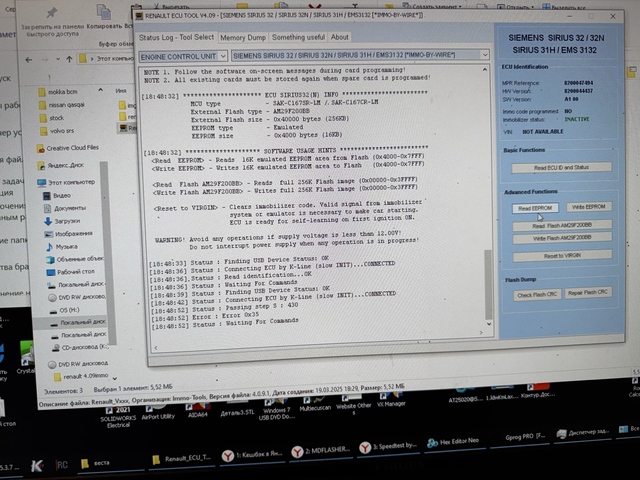Open Документы in Explorer sidebar

tap(65, 208)
